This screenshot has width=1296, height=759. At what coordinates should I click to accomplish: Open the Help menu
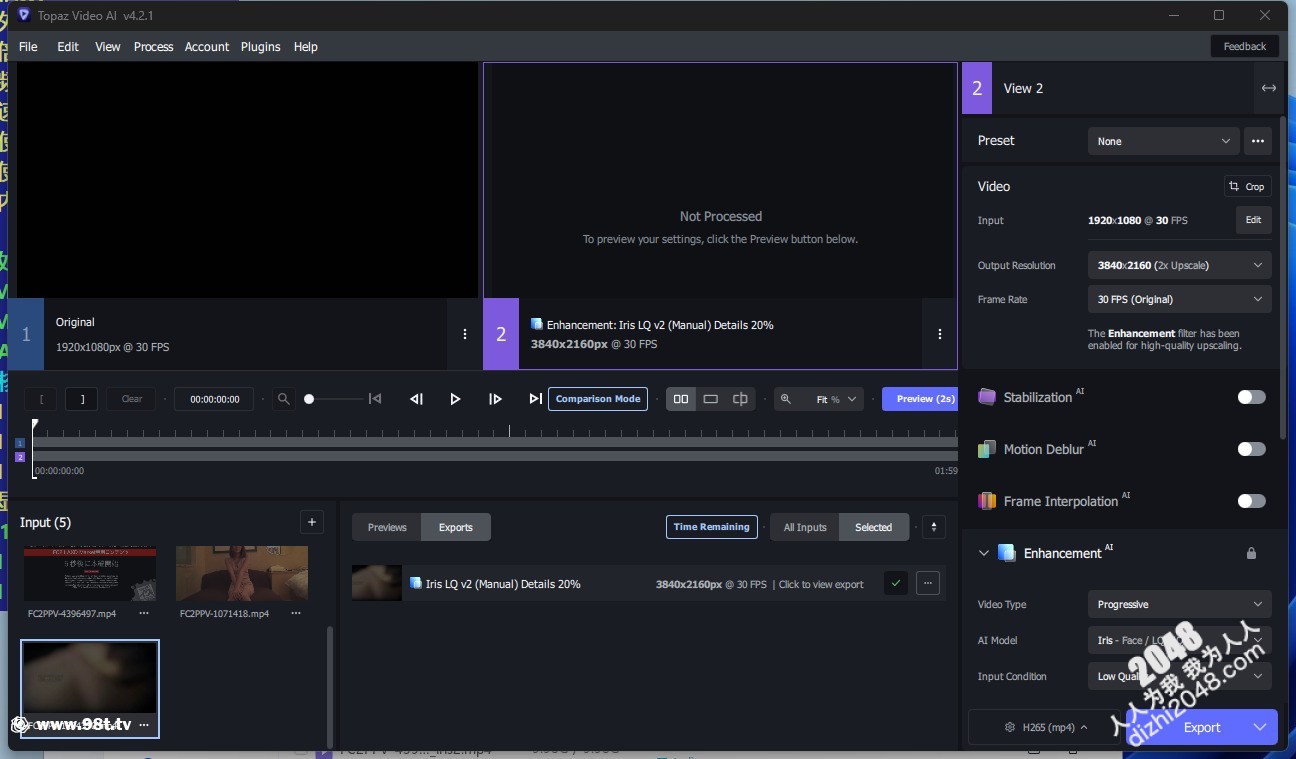(306, 46)
